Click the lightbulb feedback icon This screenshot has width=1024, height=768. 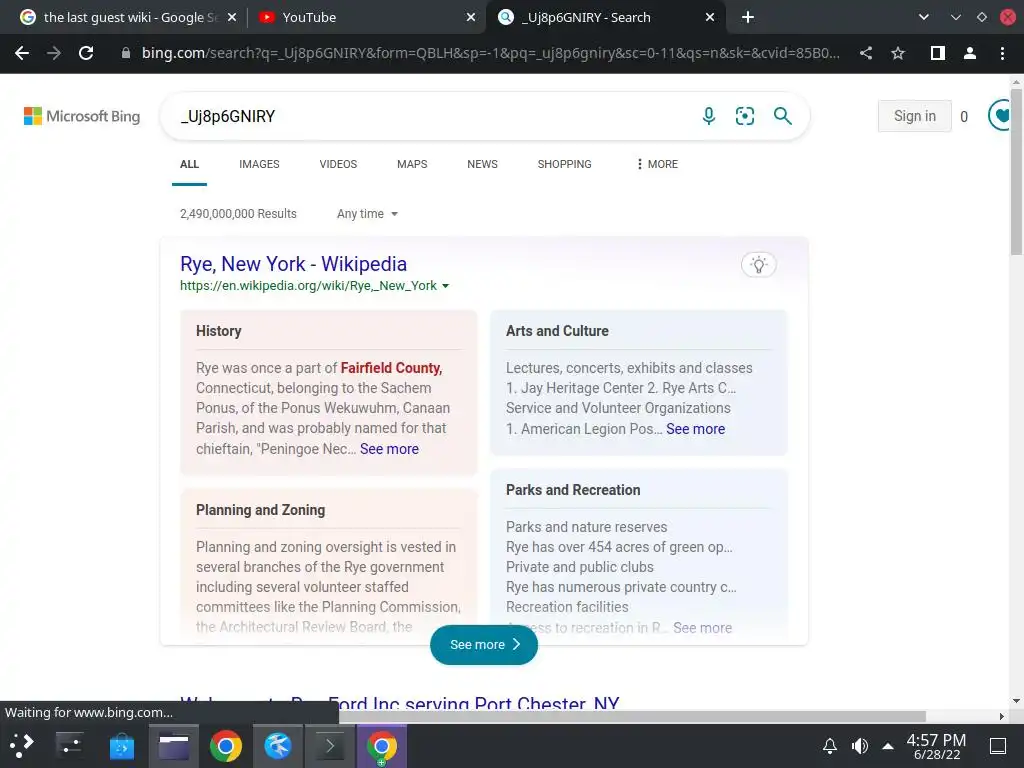(758, 264)
